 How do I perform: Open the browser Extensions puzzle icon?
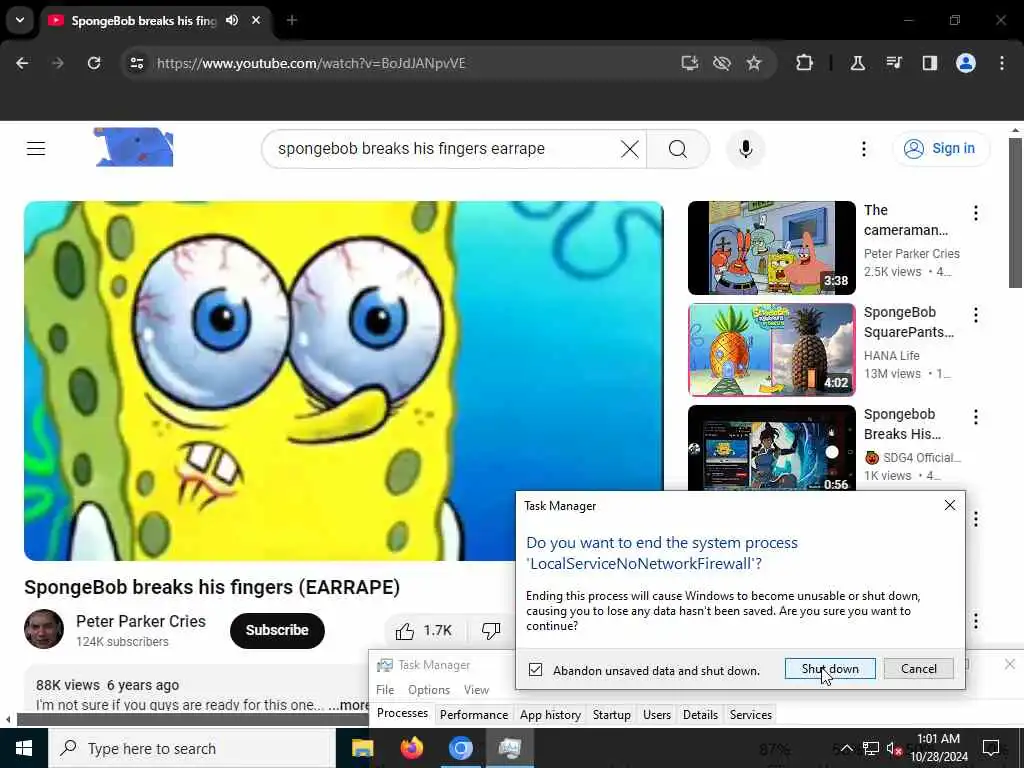pyautogui.click(x=805, y=63)
